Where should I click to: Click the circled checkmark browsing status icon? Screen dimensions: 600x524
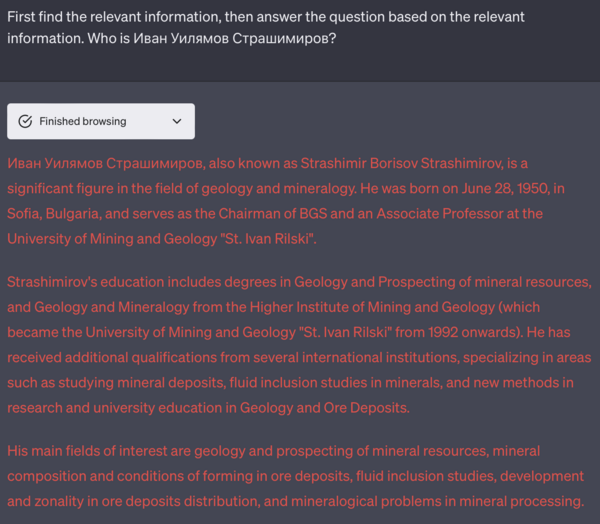point(25,121)
